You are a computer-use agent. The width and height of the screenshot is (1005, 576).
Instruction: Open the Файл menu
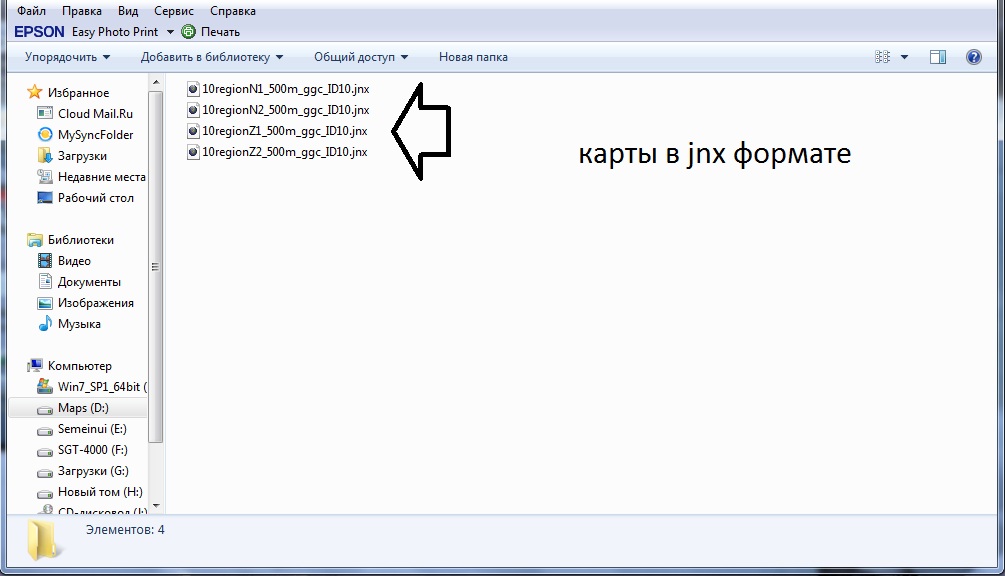coord(31,11)
